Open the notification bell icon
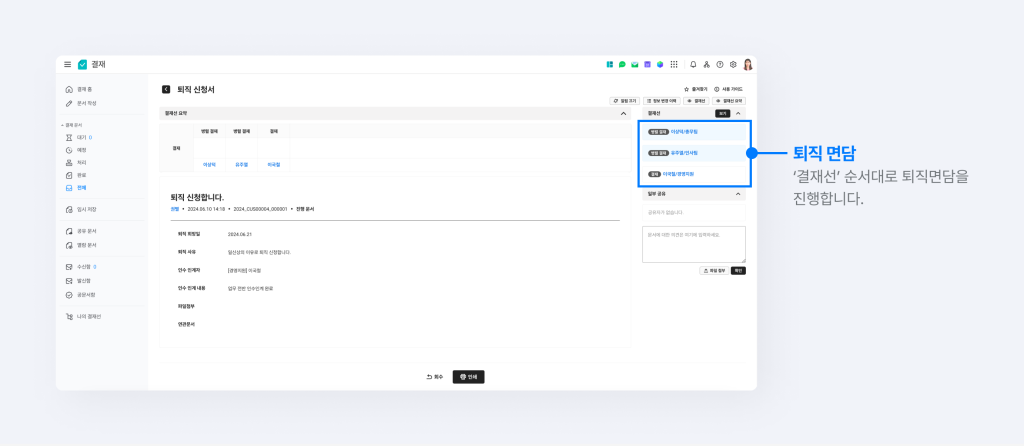 pos(694,64)
